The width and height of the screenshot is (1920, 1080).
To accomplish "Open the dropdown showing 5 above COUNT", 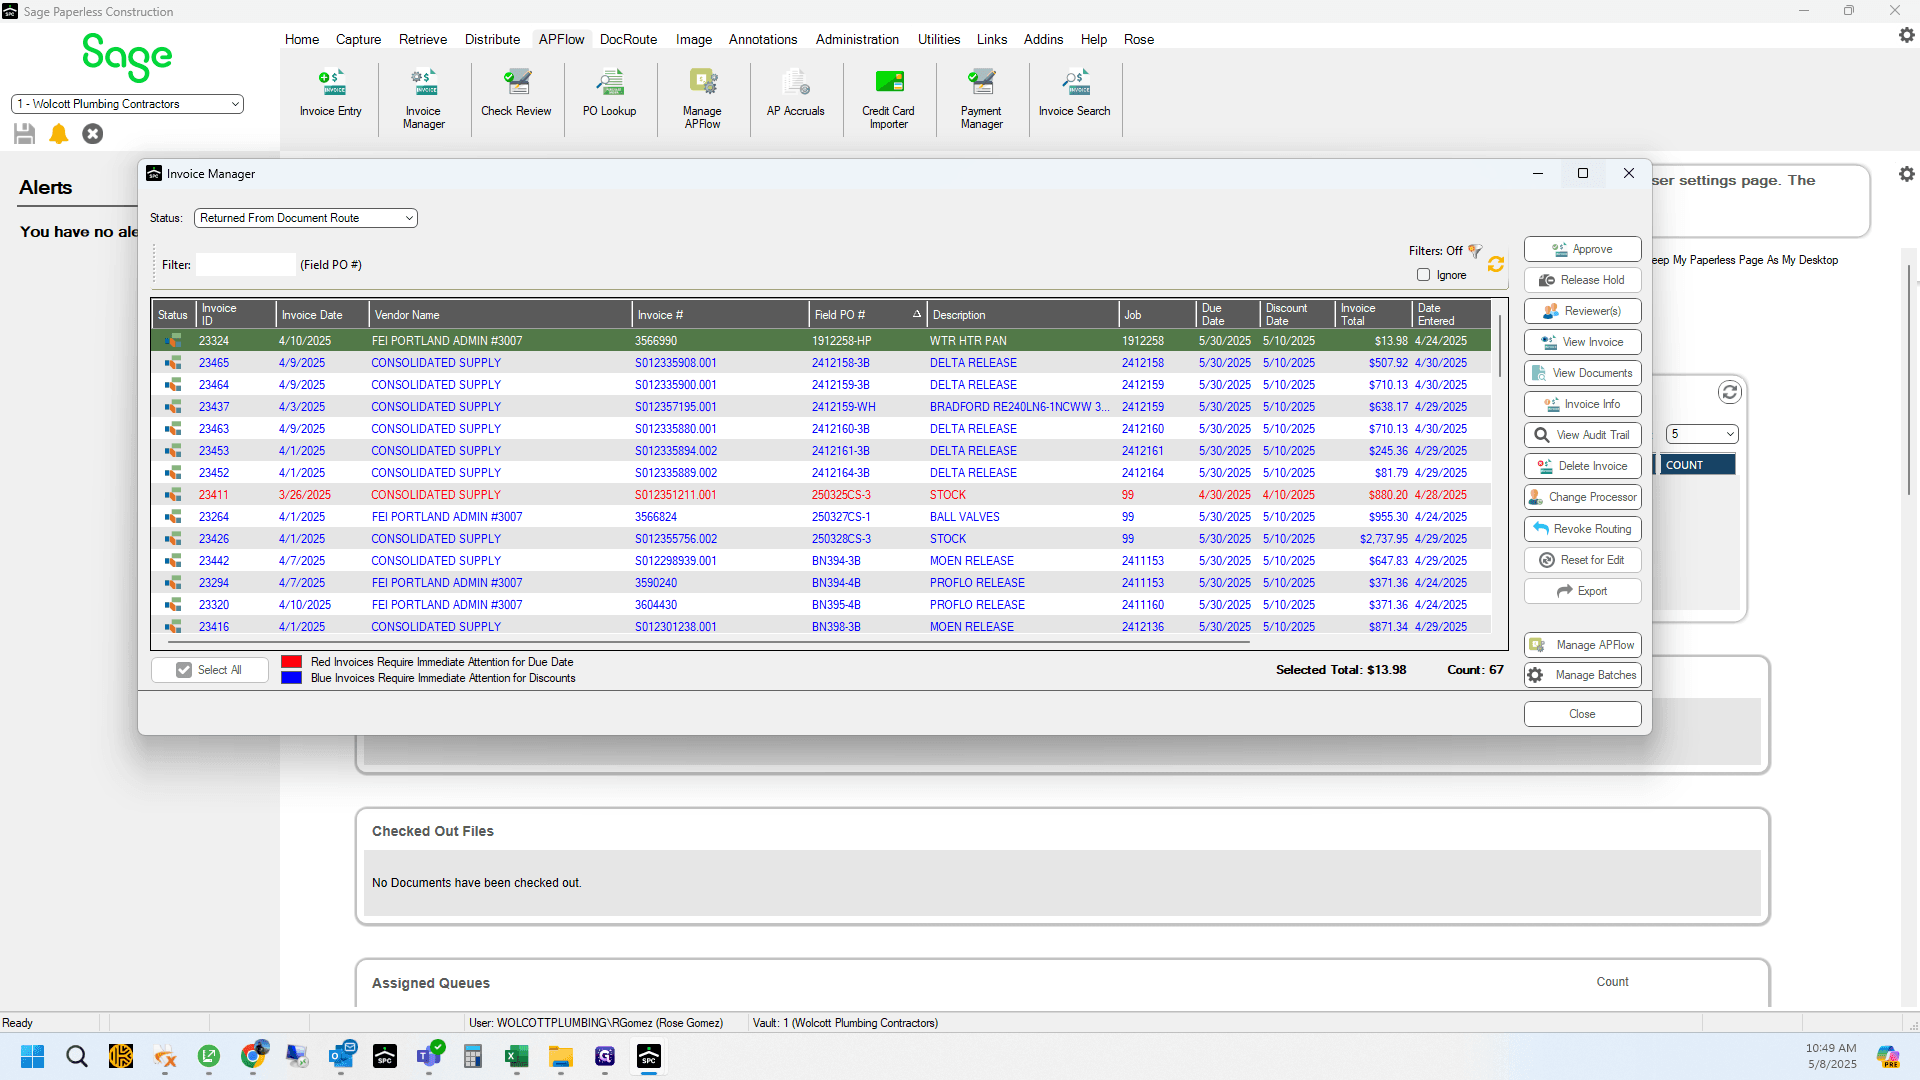I will click(1703, 434).
